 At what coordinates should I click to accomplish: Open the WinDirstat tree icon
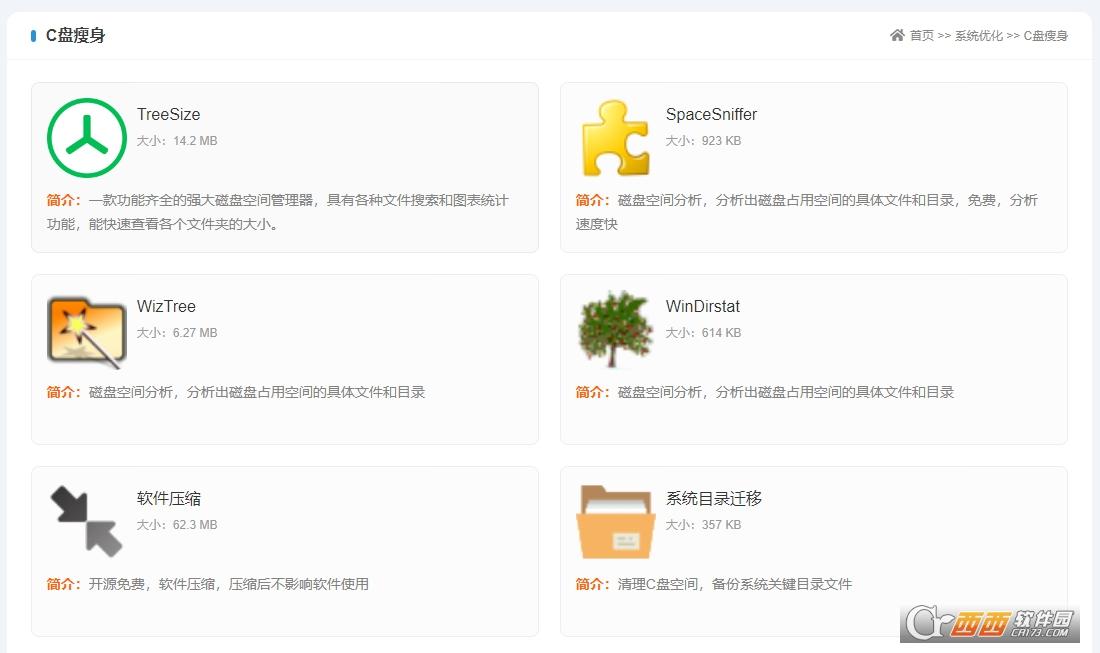tap(615, 330)
